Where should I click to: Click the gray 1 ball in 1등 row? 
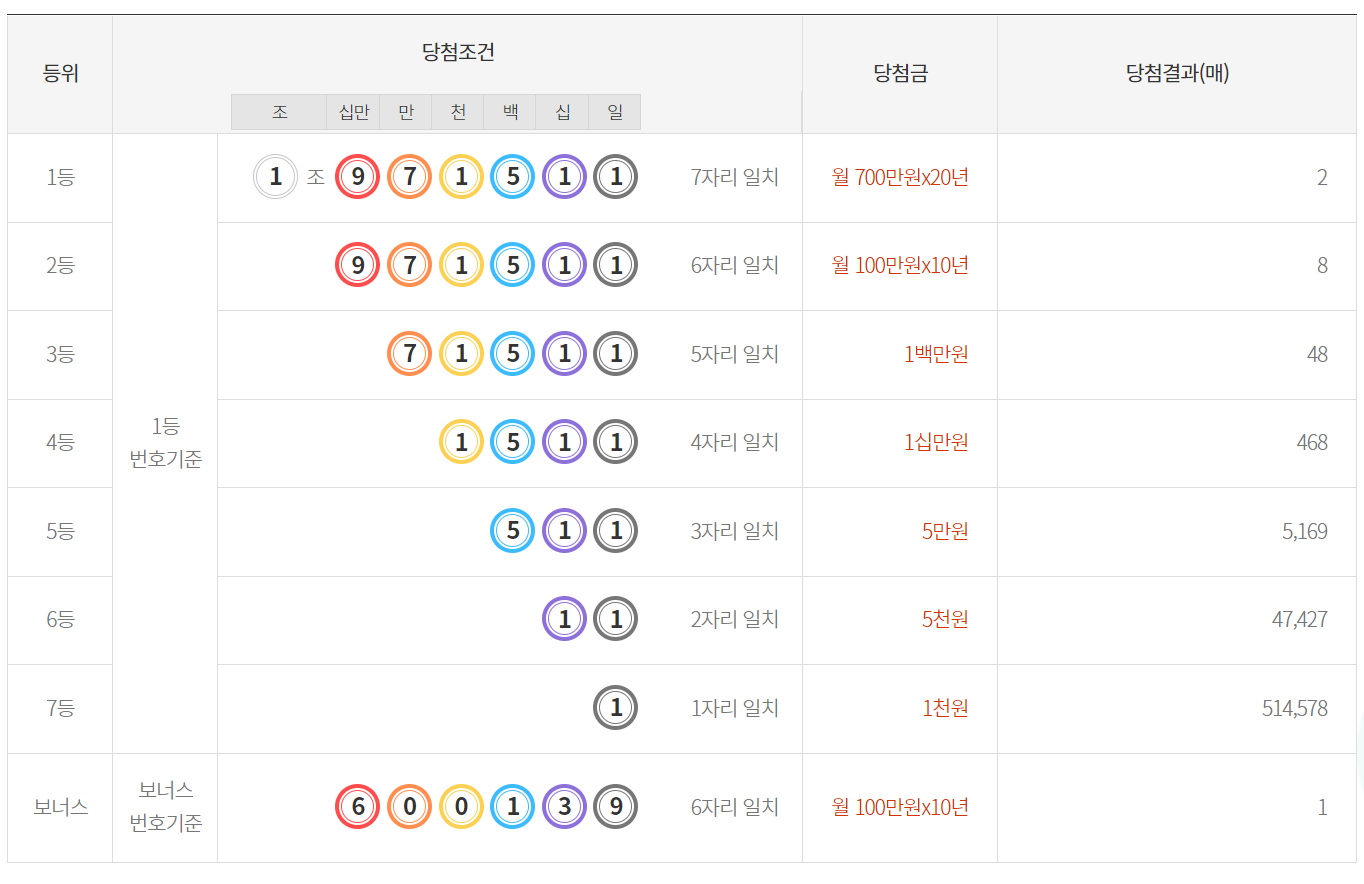(616, 177)
